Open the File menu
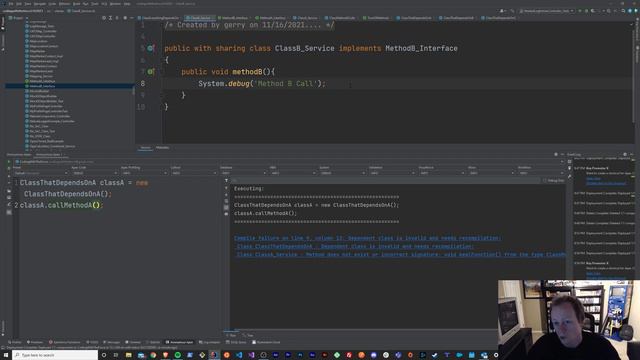Viewport: 640px width, 360px height. point(11,4)
